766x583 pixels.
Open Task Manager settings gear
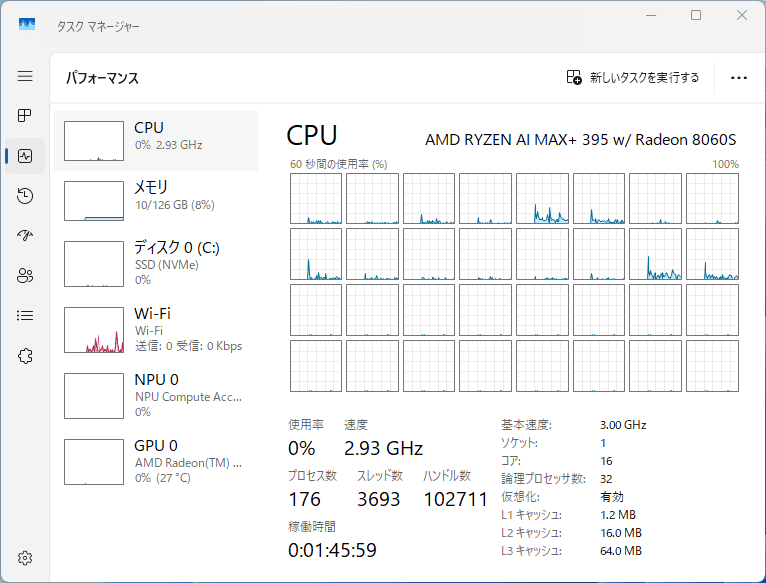coord(25,557)
